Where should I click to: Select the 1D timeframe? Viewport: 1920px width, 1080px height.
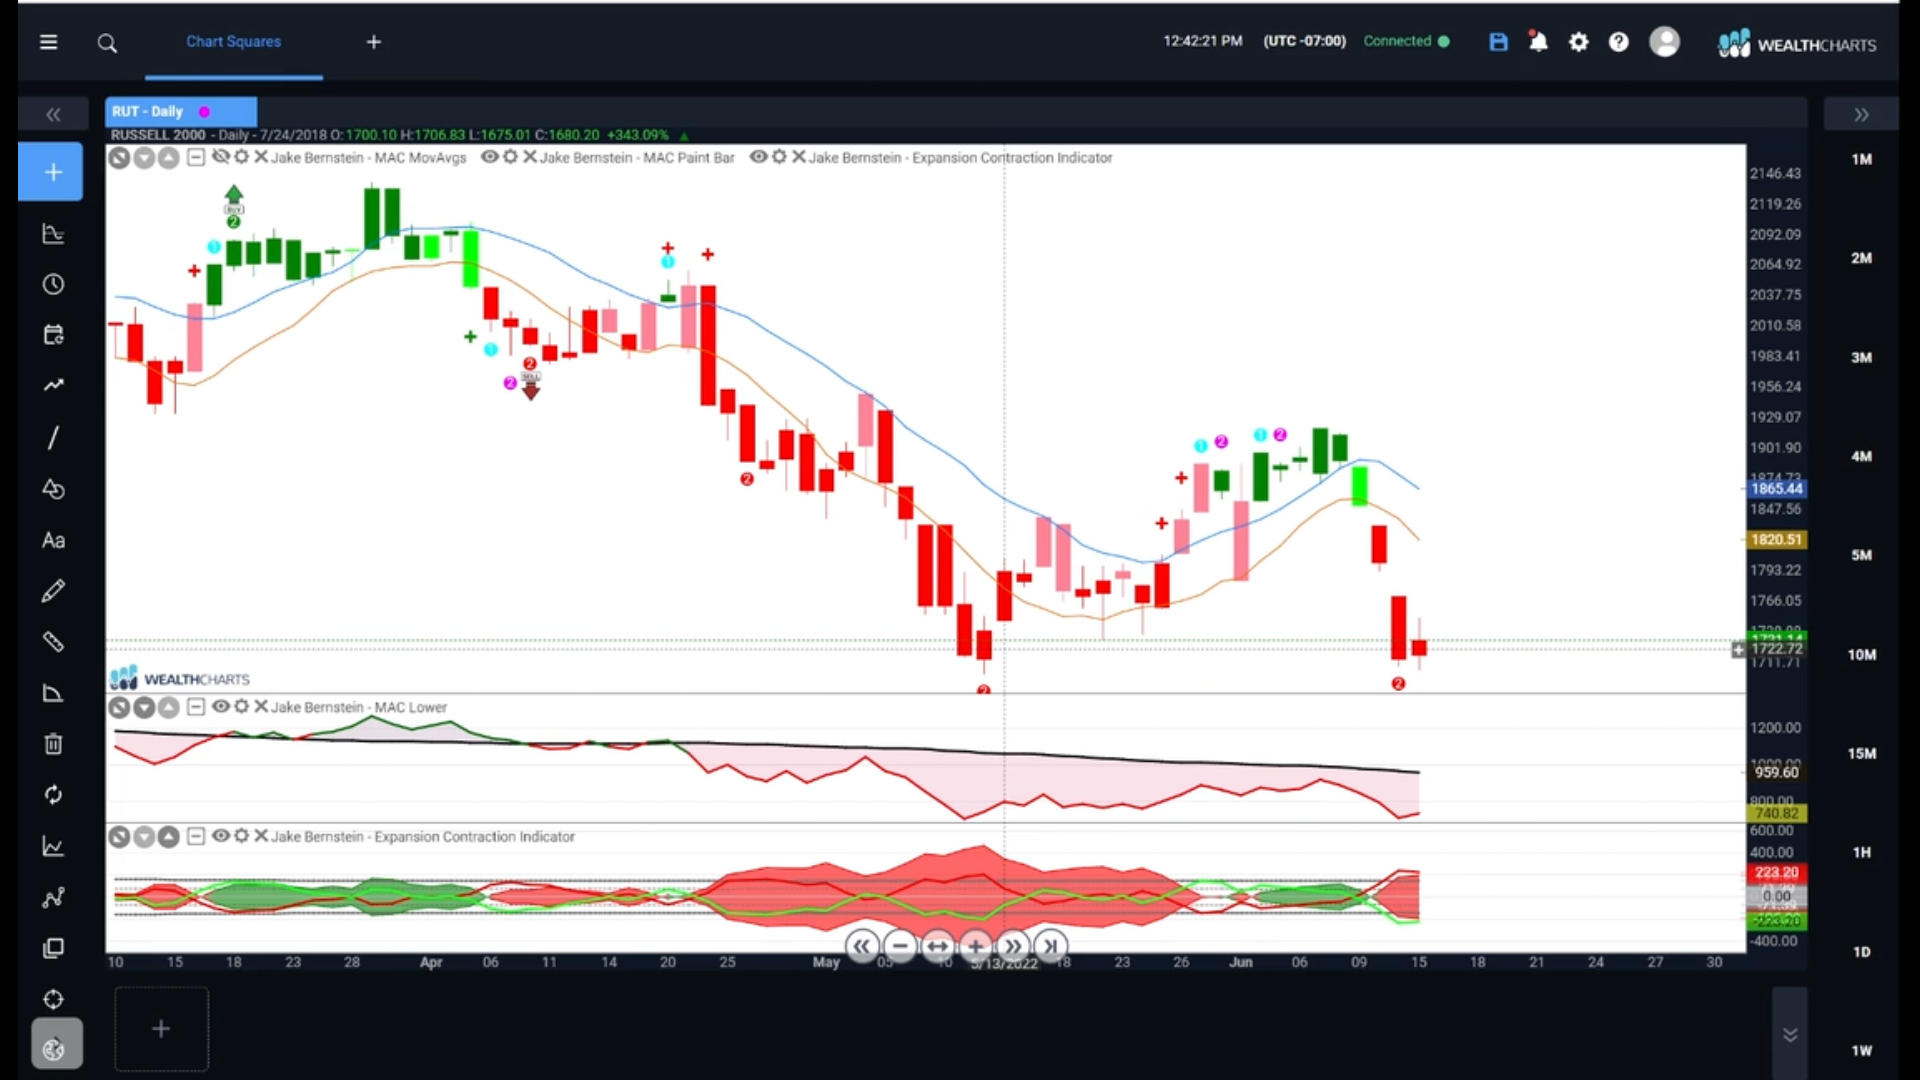[1861, 951]
